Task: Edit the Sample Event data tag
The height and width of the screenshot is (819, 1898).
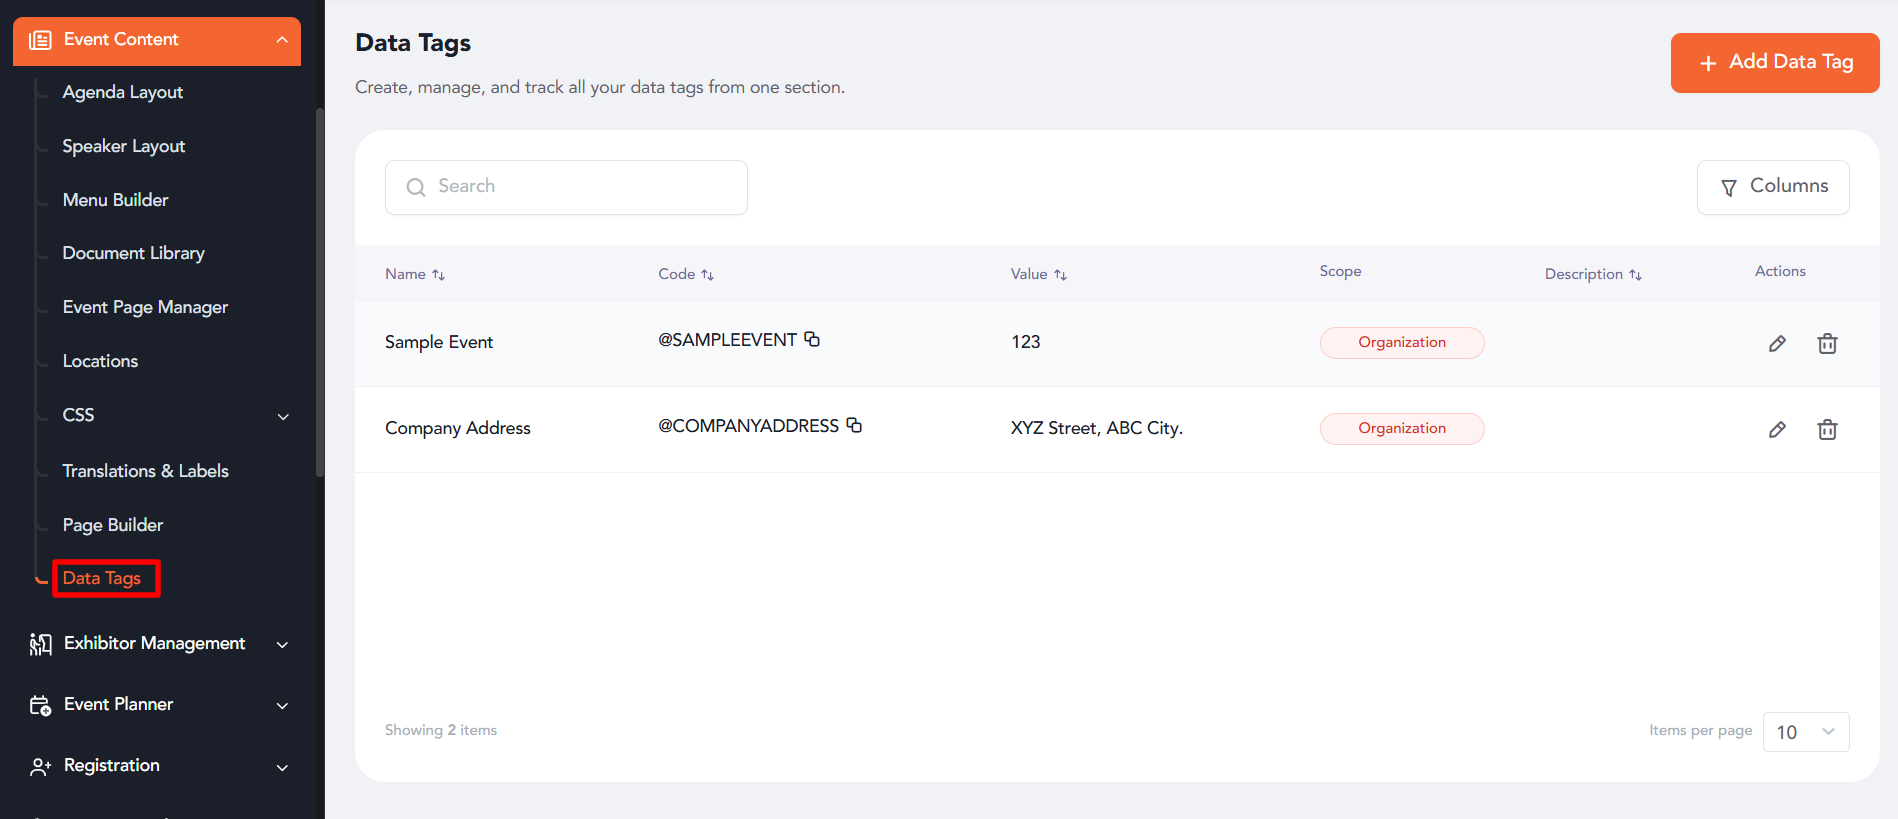Action: point(1776,344)
